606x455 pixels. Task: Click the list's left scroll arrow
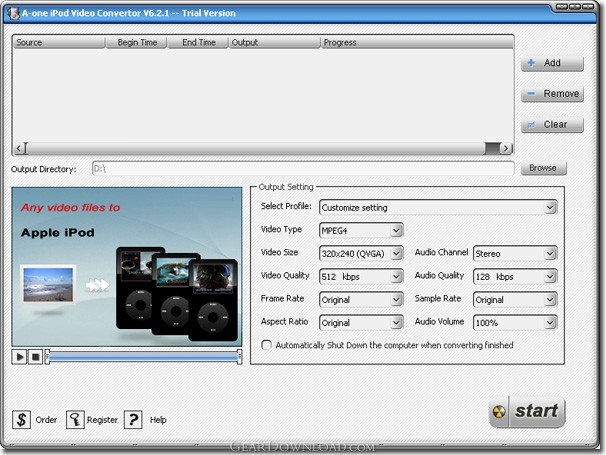(x=19, y=148)
